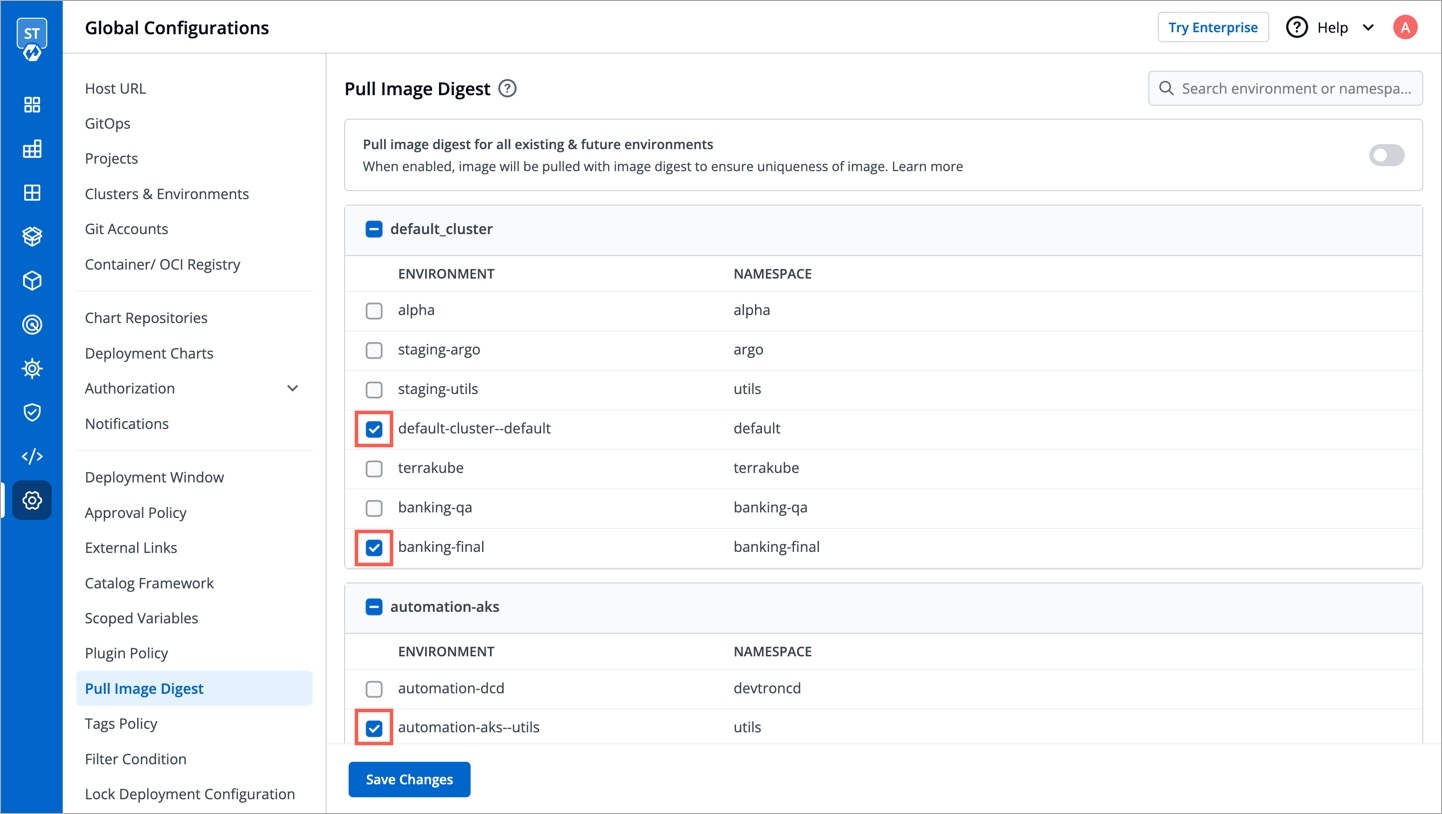Enable pull image digest for all environments
This screenshot has height=814, width=1442.
(x=1386, y=155)
